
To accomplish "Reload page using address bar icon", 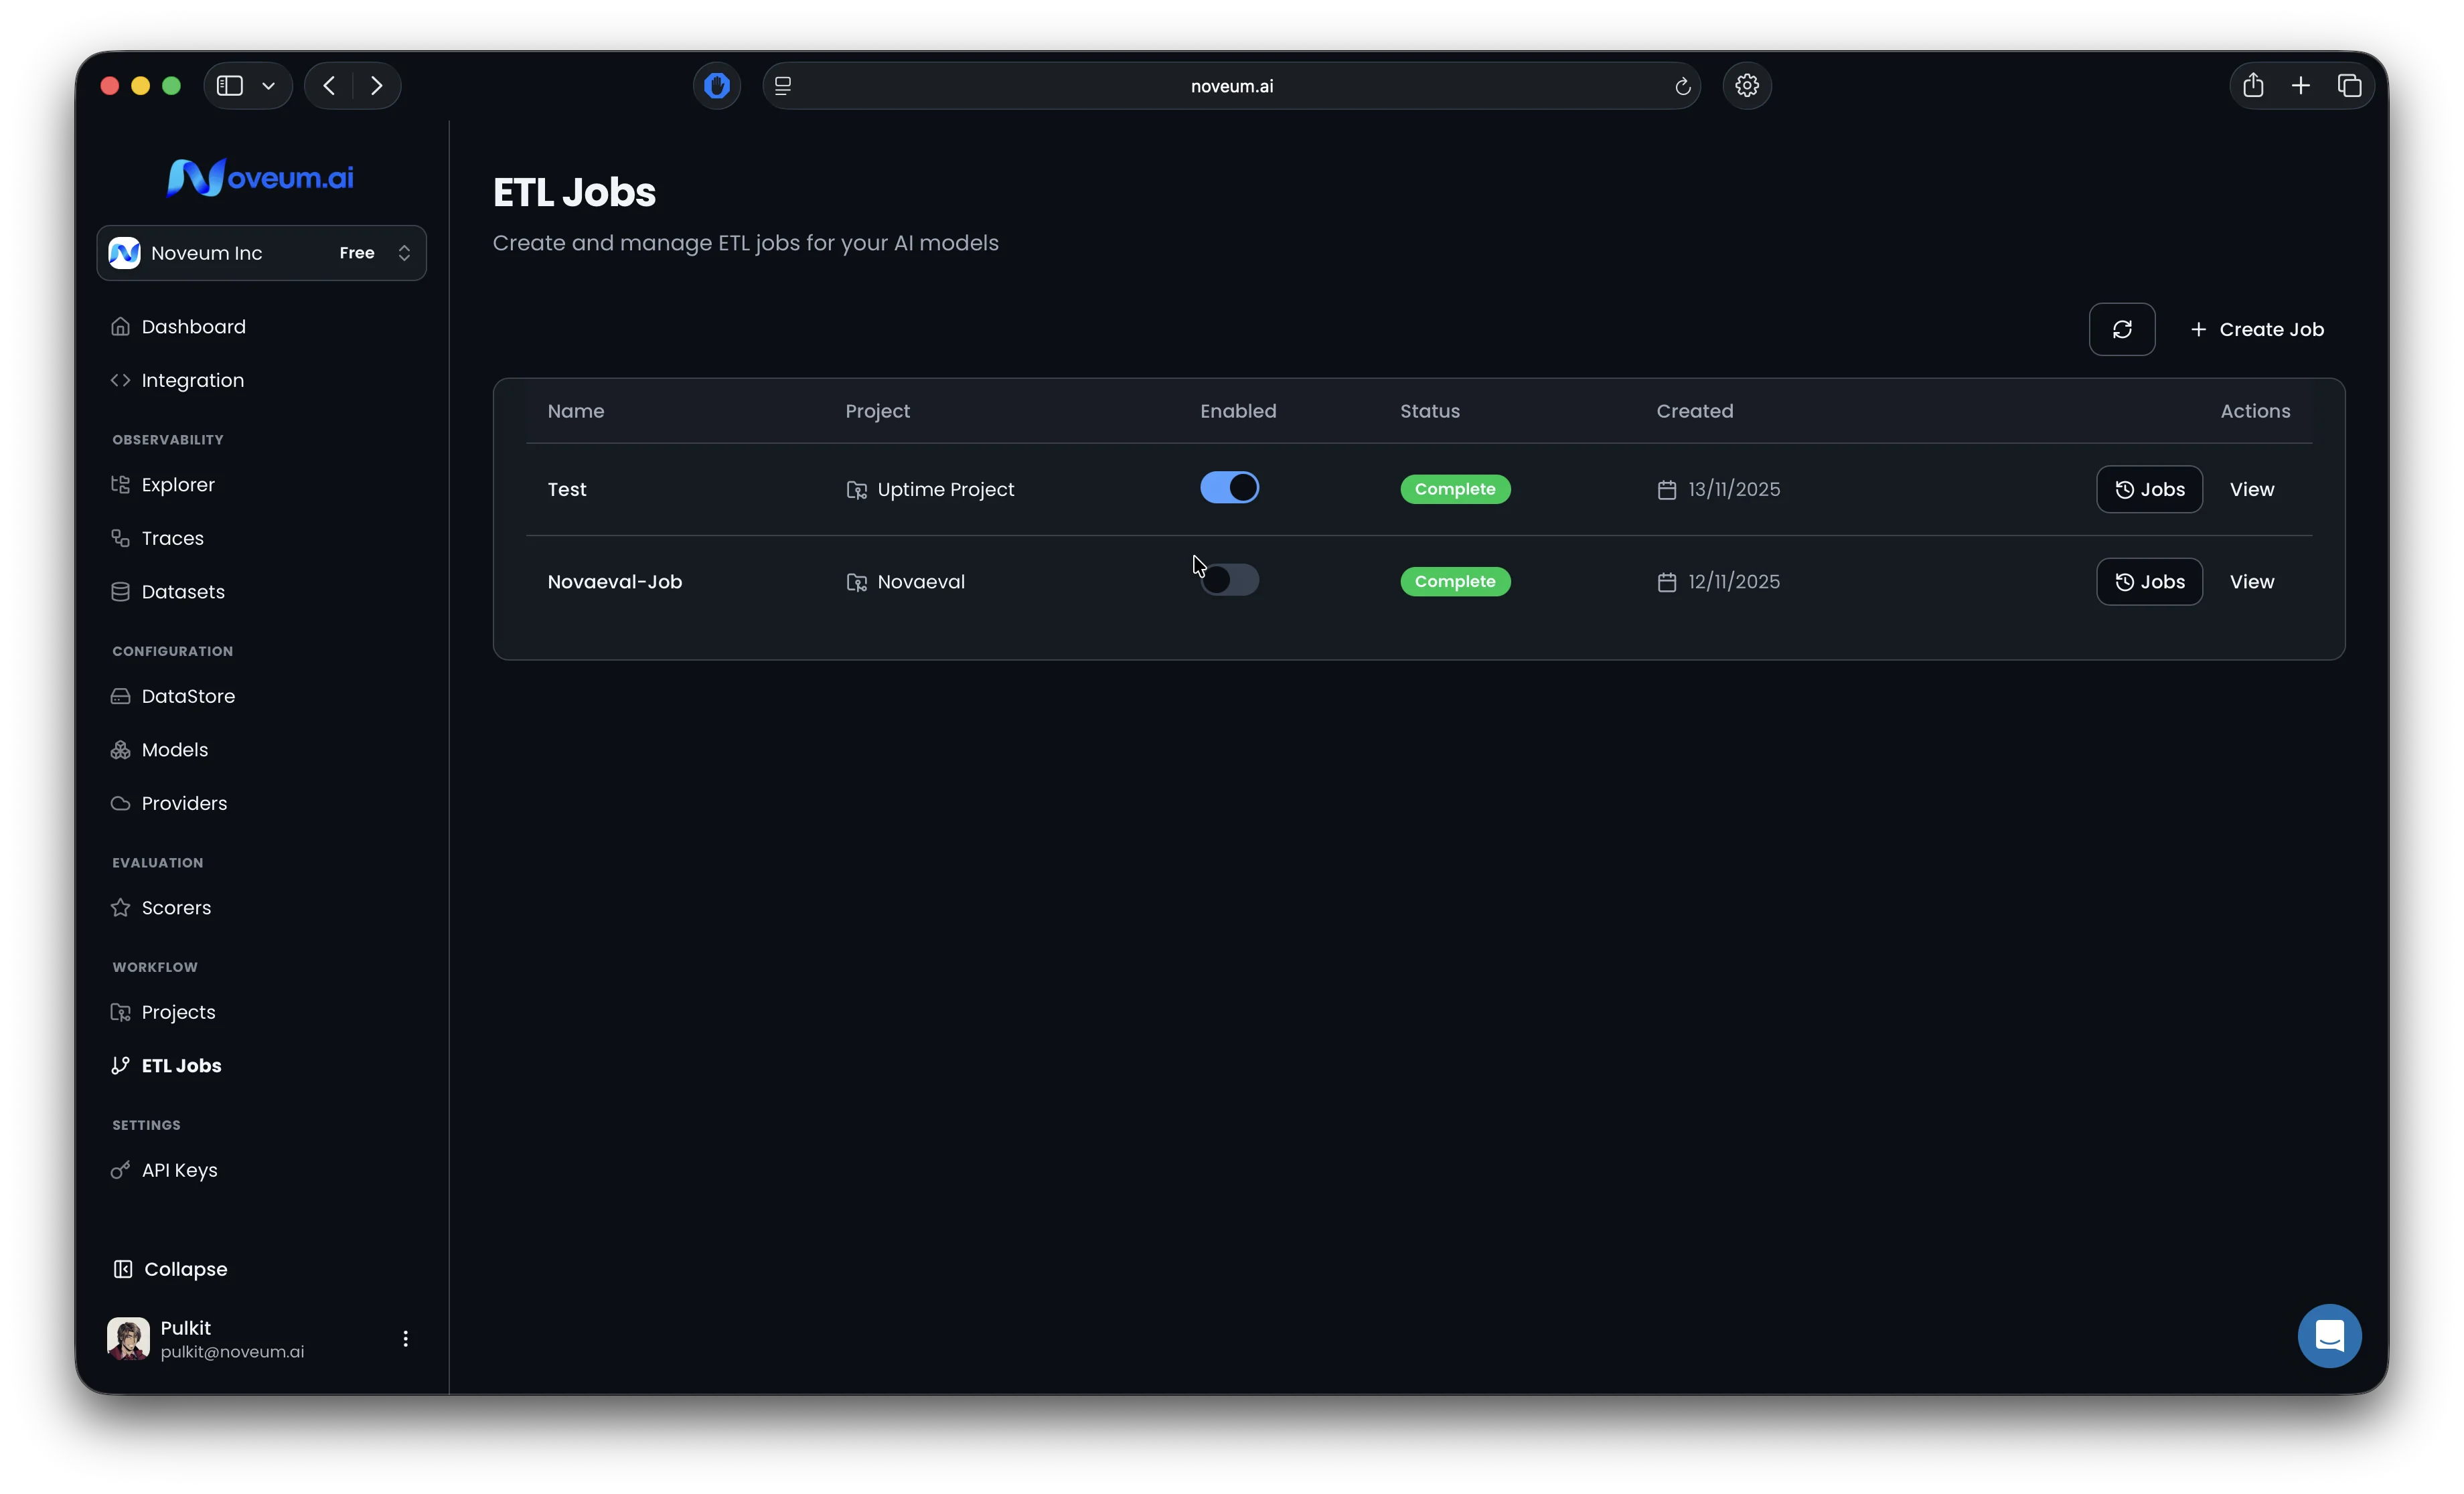I will (x=1682, y=87).
